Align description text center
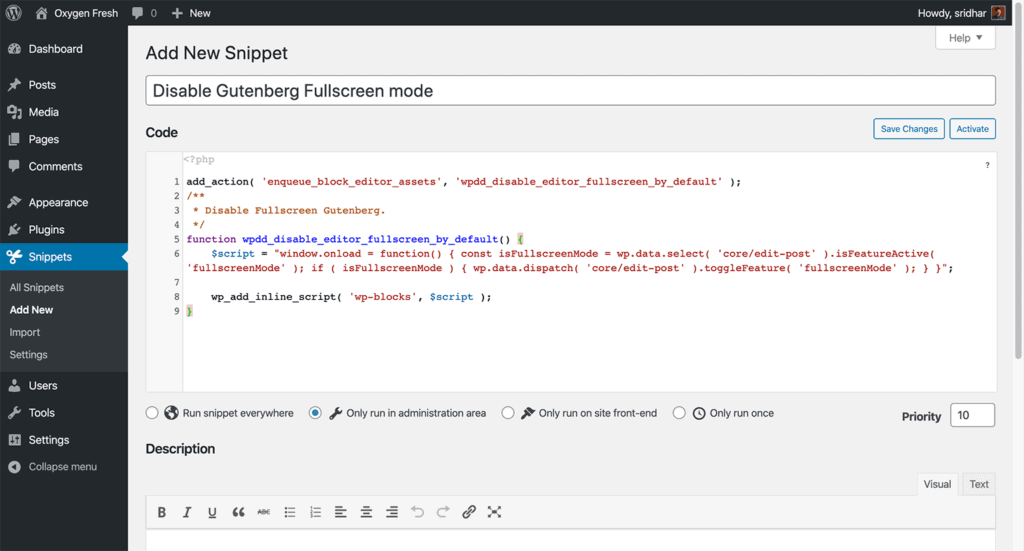 click(x=366, y=512)
